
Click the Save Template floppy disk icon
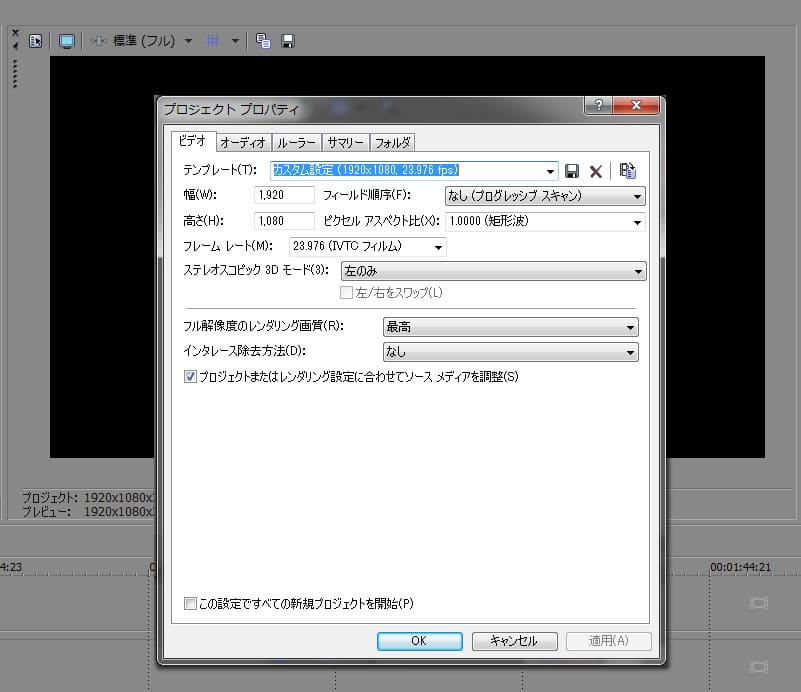coord(573,171)
